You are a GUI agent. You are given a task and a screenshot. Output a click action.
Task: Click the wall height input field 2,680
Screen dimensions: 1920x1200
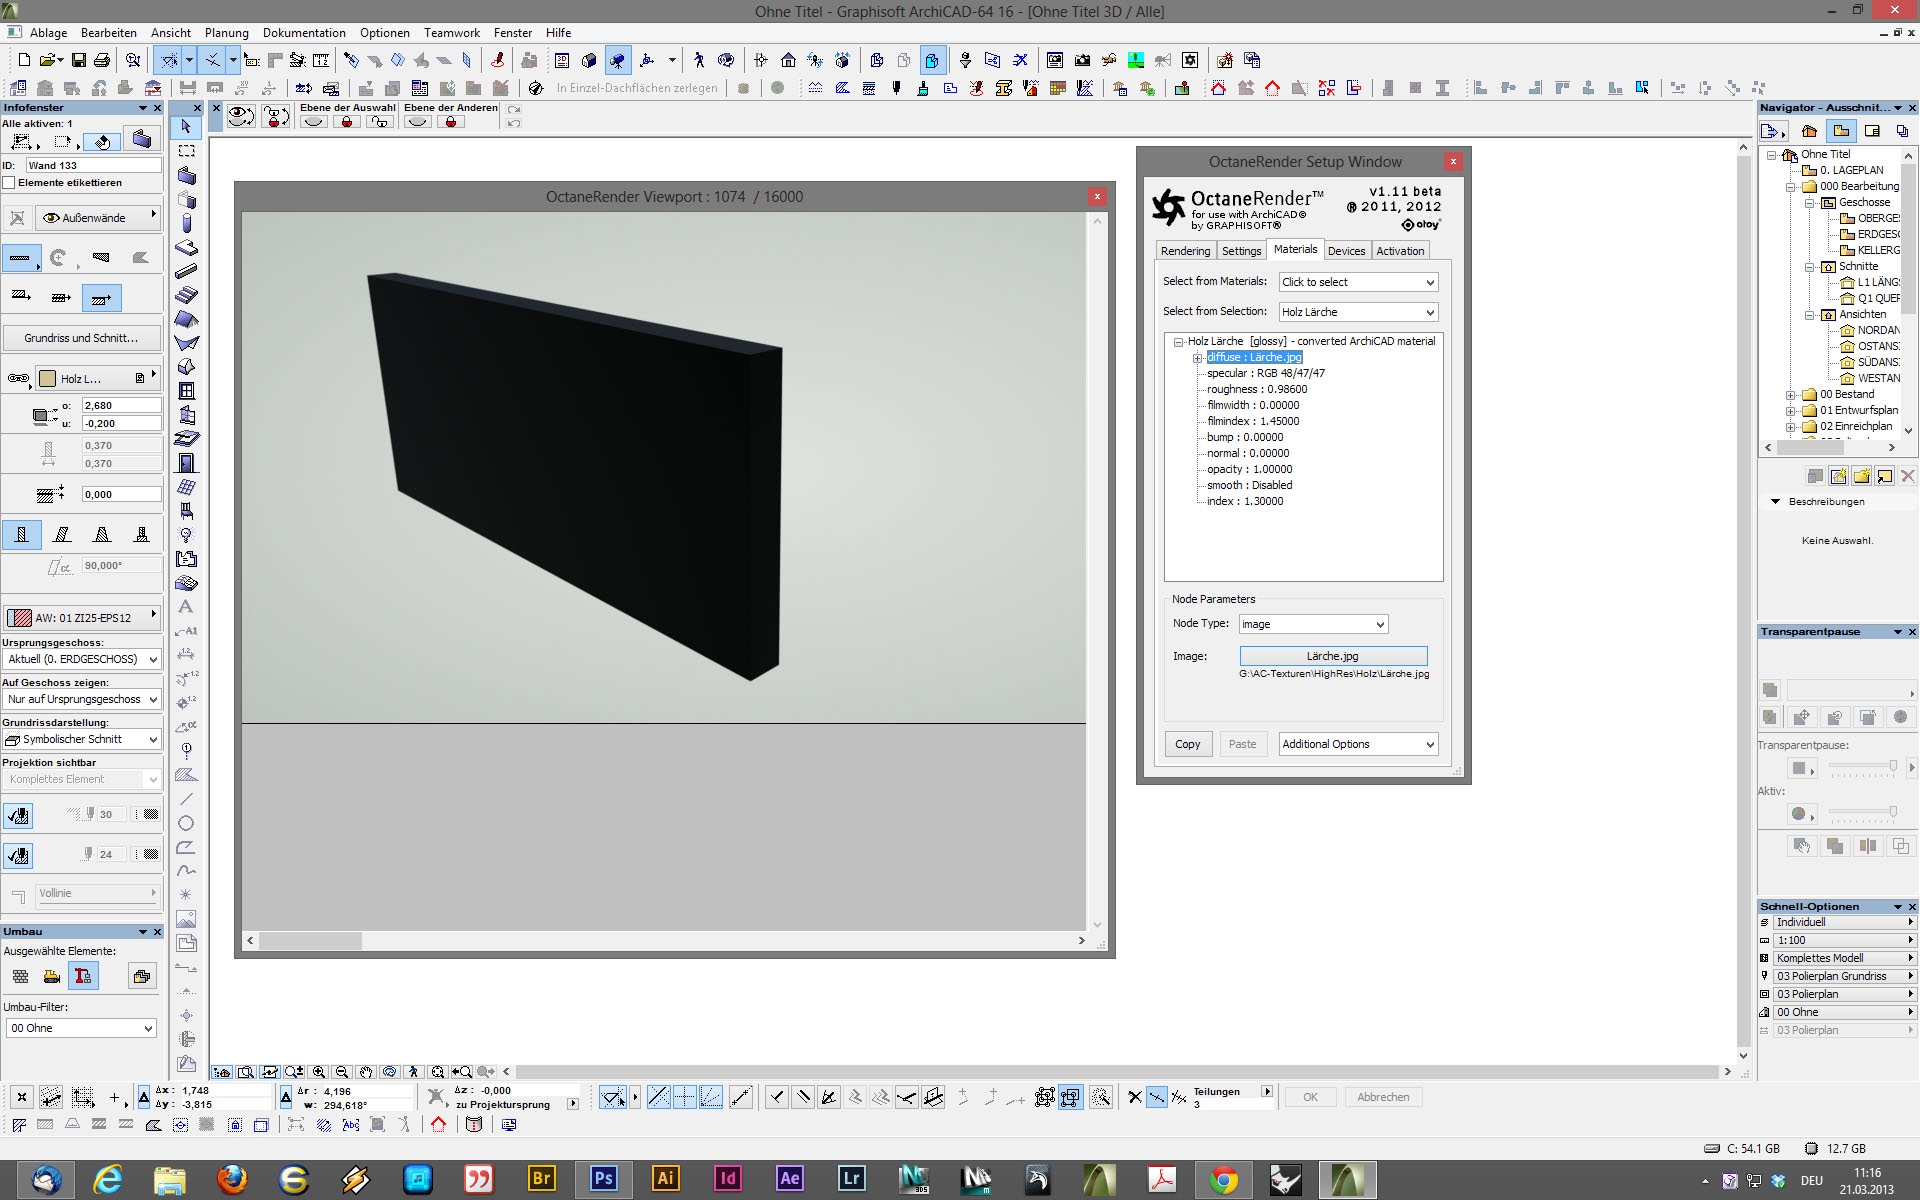120,406
